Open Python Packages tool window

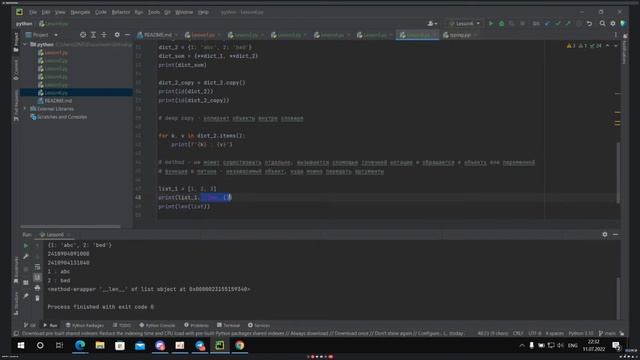click(85, 325)
